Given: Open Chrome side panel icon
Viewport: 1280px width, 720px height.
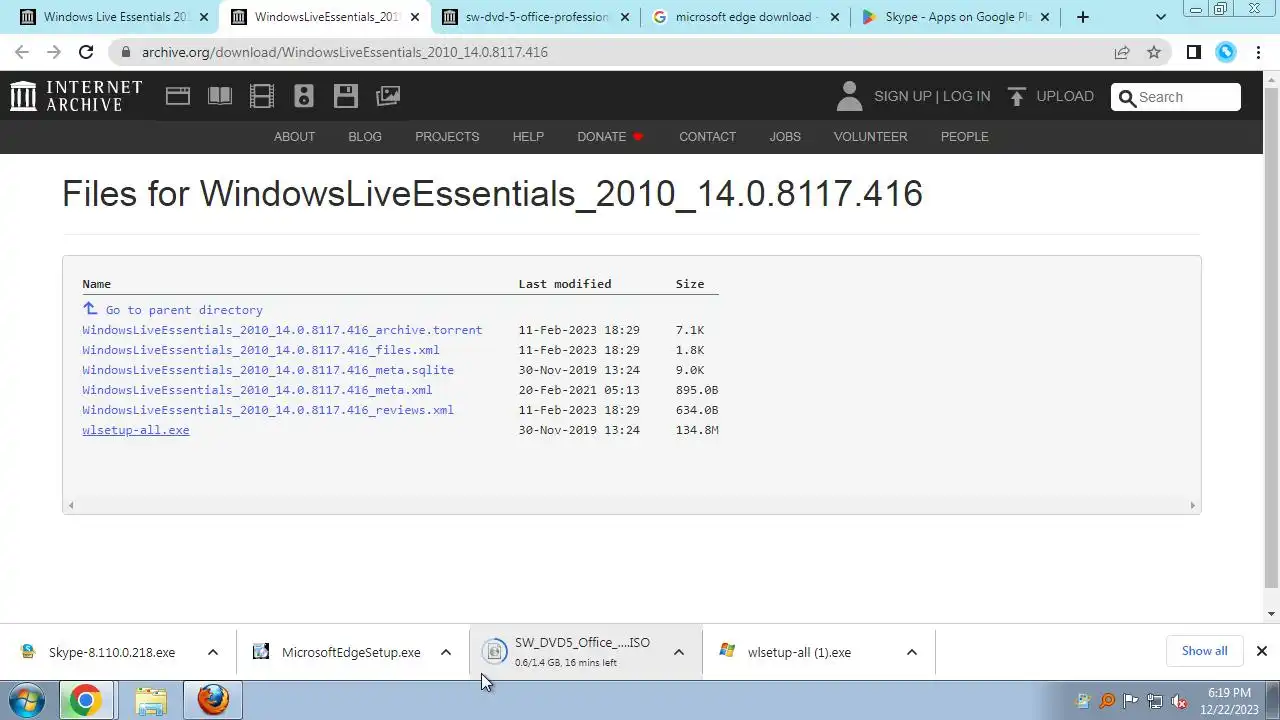Looking at the screenshot, I should 1194,52.
